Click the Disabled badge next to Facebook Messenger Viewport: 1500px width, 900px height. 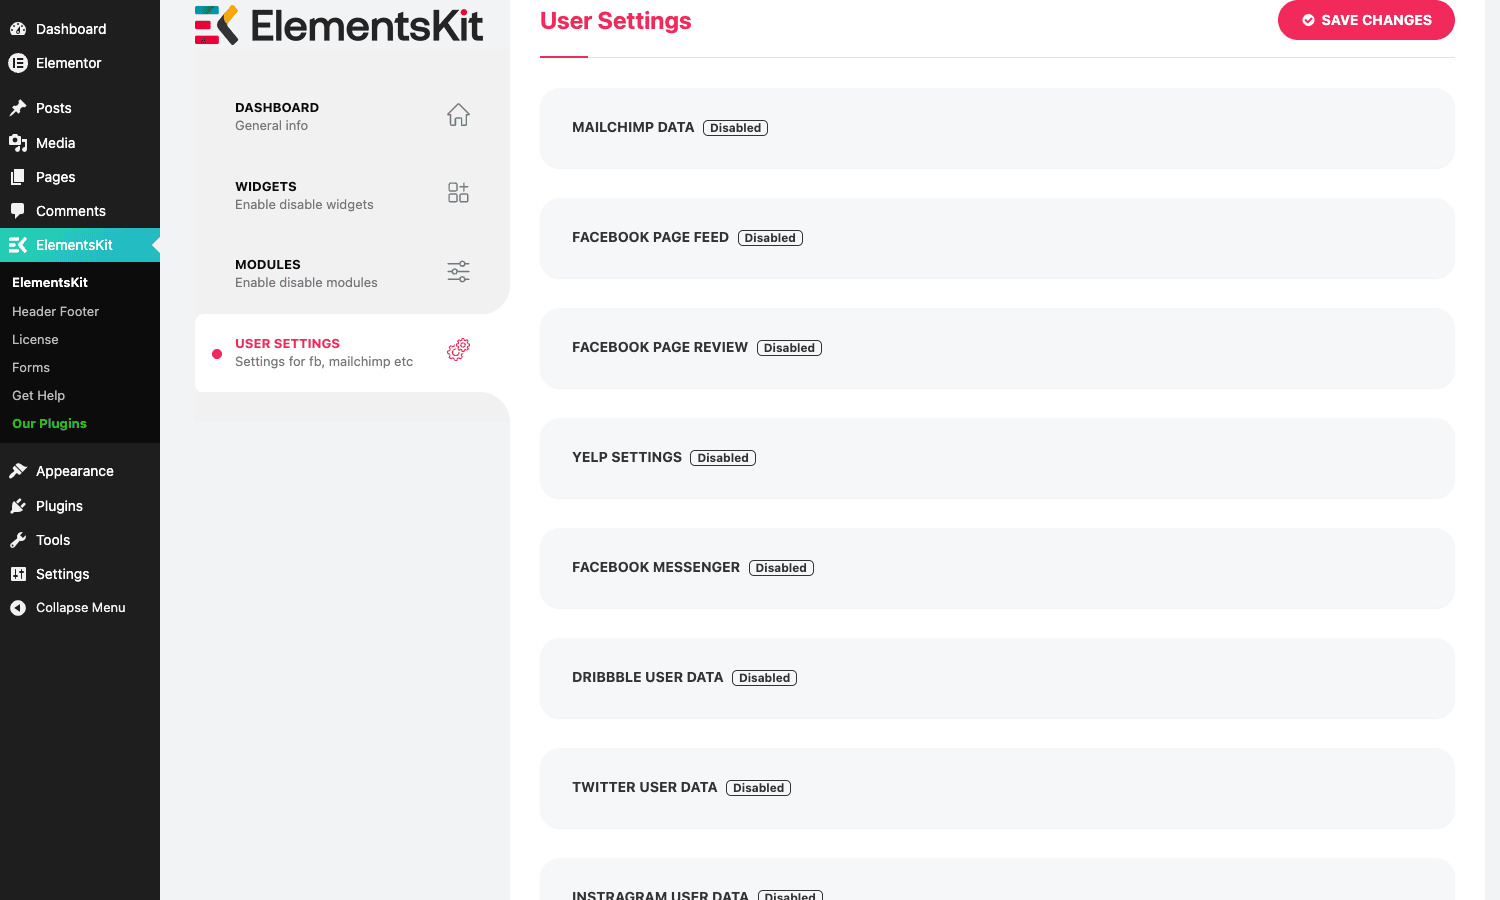click(781, 568)
